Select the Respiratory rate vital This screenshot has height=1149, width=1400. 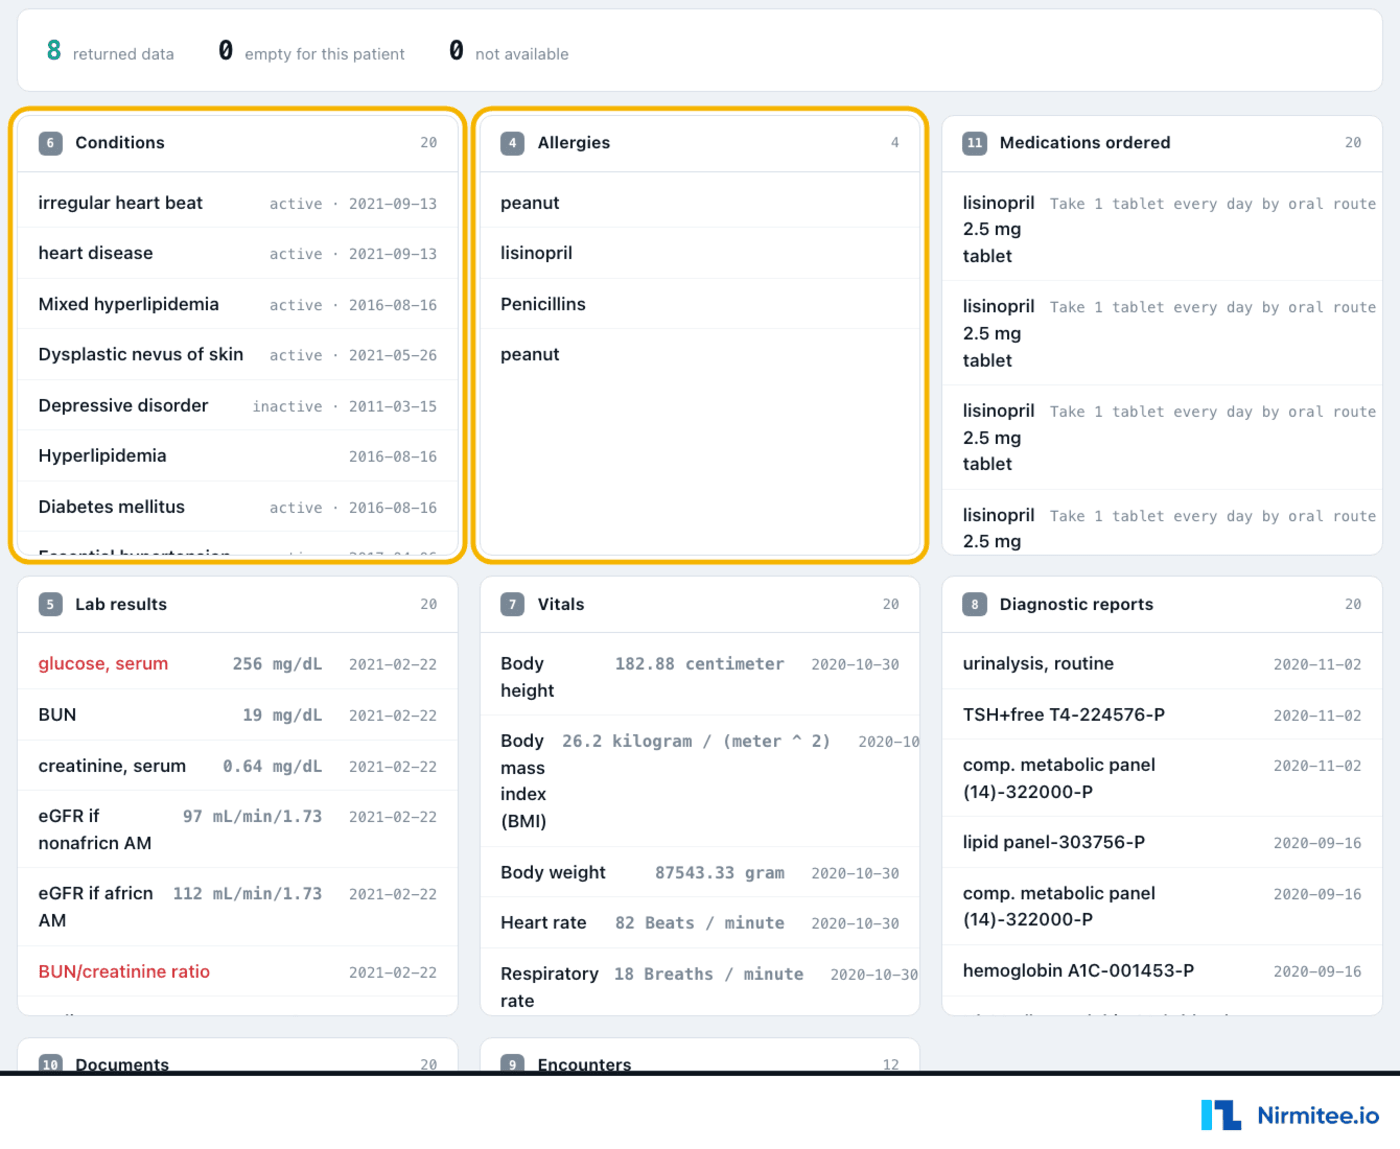point(700,982)
